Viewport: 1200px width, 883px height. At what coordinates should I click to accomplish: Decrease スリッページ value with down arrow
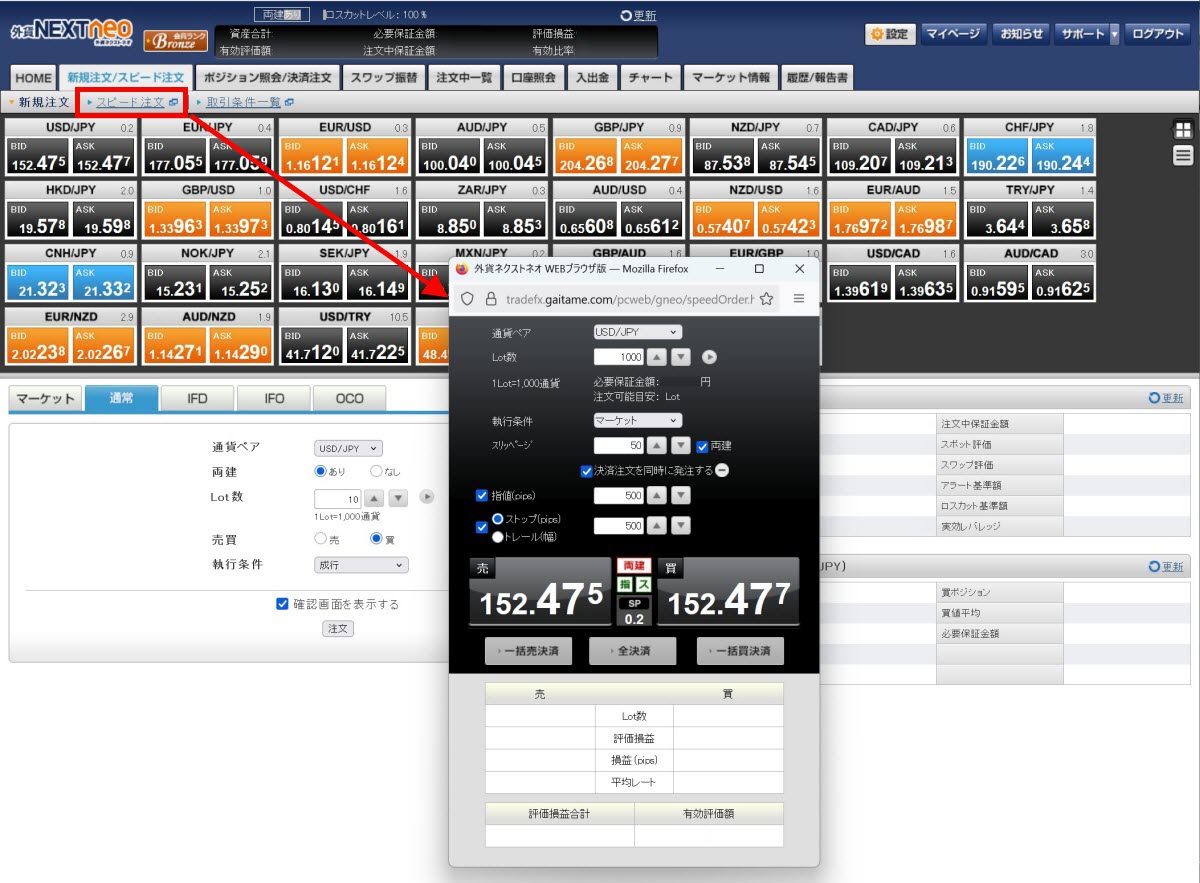tap(680, 446)
